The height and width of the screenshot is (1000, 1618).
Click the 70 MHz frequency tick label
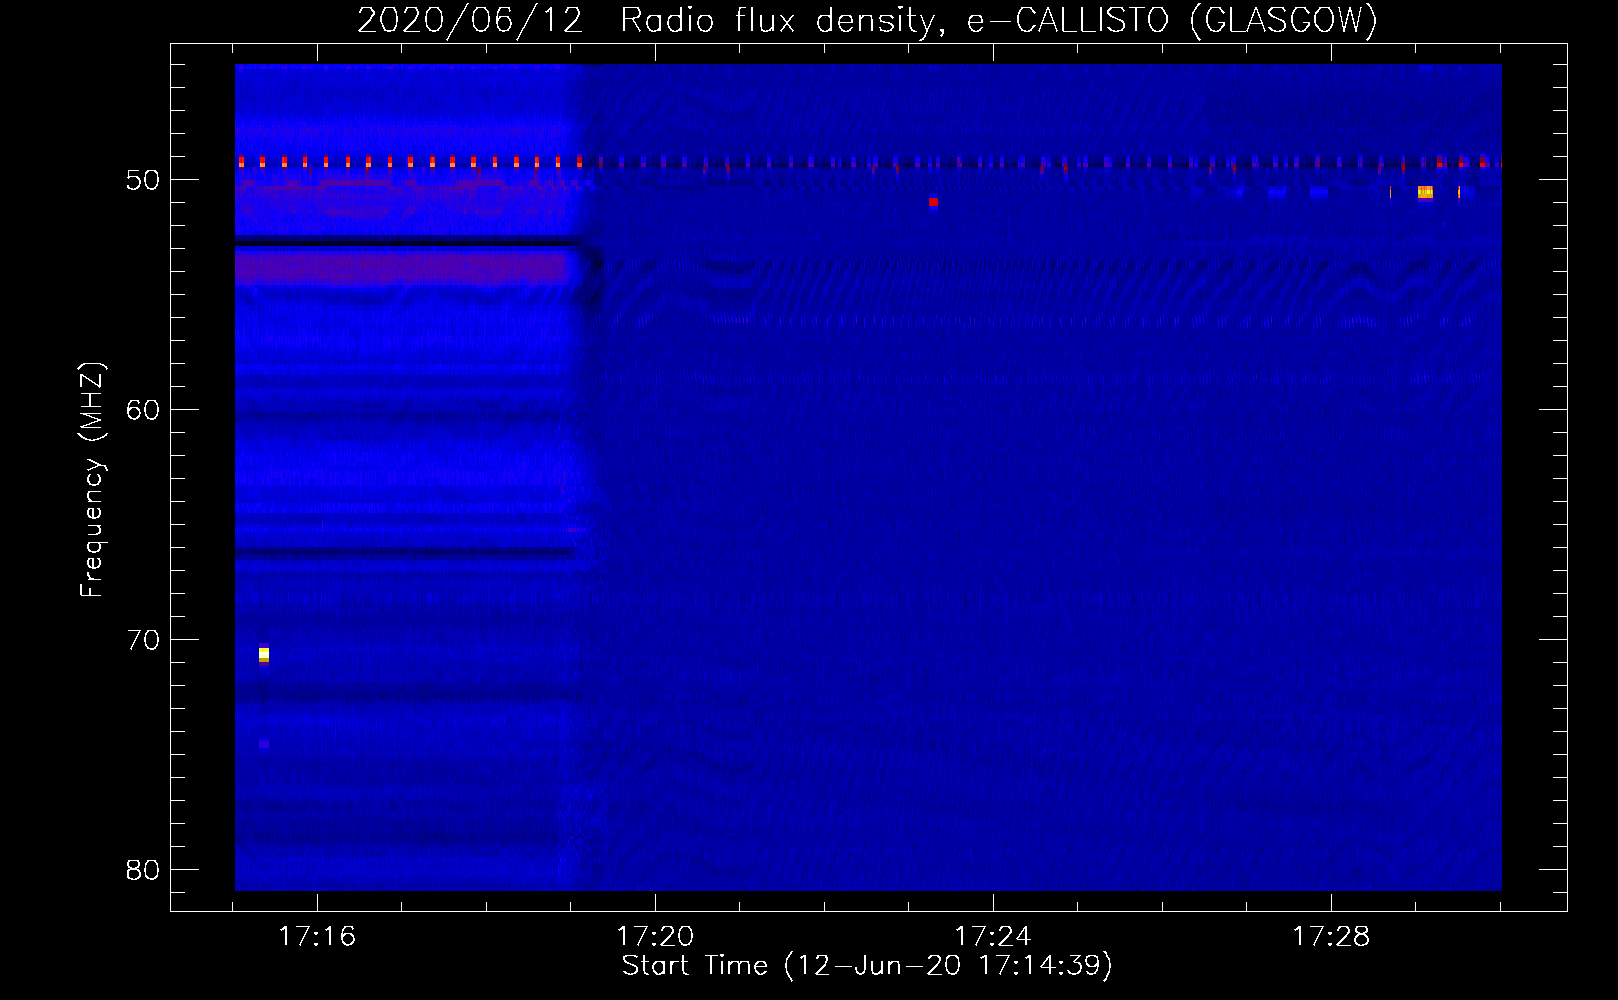pos(143,640)
